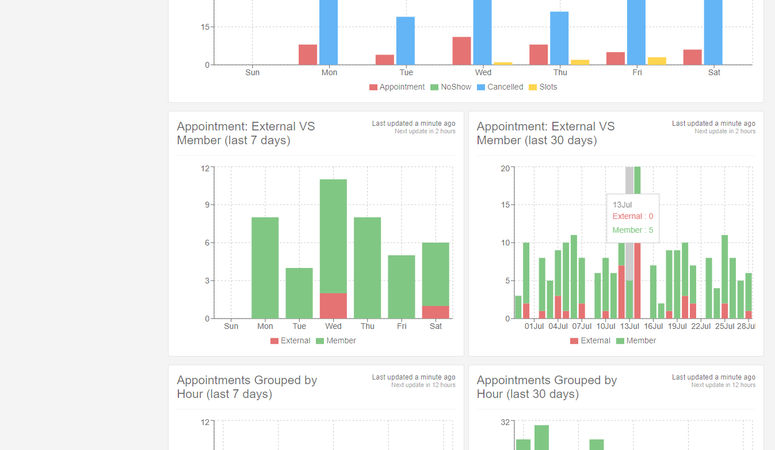The height and width of the screenshot is (450, 775).
Task: Toggle External legend in 7 days chart
Action: coord(290,341)
